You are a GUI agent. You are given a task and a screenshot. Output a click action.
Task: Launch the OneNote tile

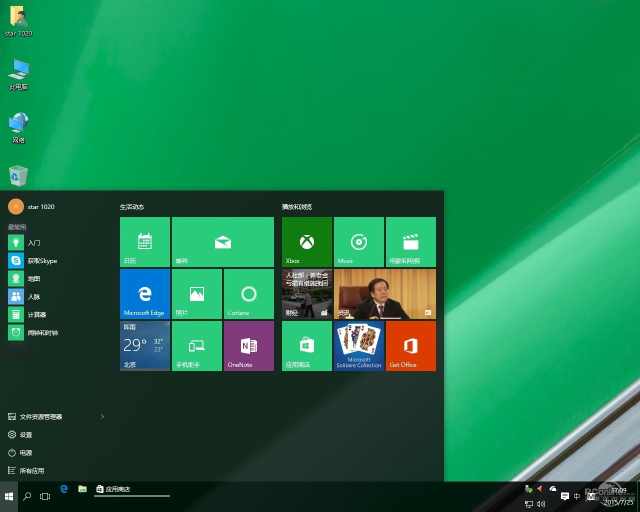(x=249, y=346)
